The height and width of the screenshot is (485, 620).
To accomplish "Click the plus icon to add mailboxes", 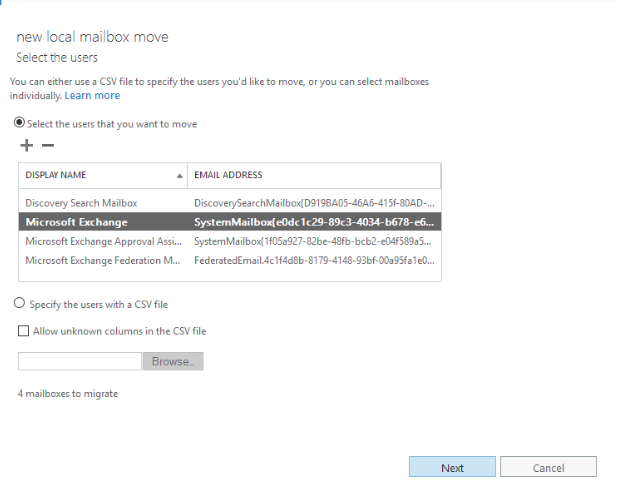I will [26, 145].
